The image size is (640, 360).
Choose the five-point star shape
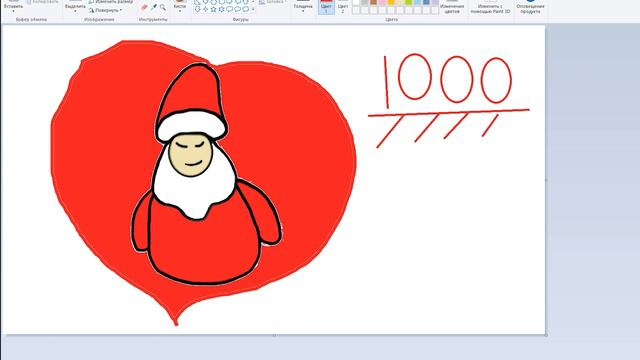click(213, 9)
